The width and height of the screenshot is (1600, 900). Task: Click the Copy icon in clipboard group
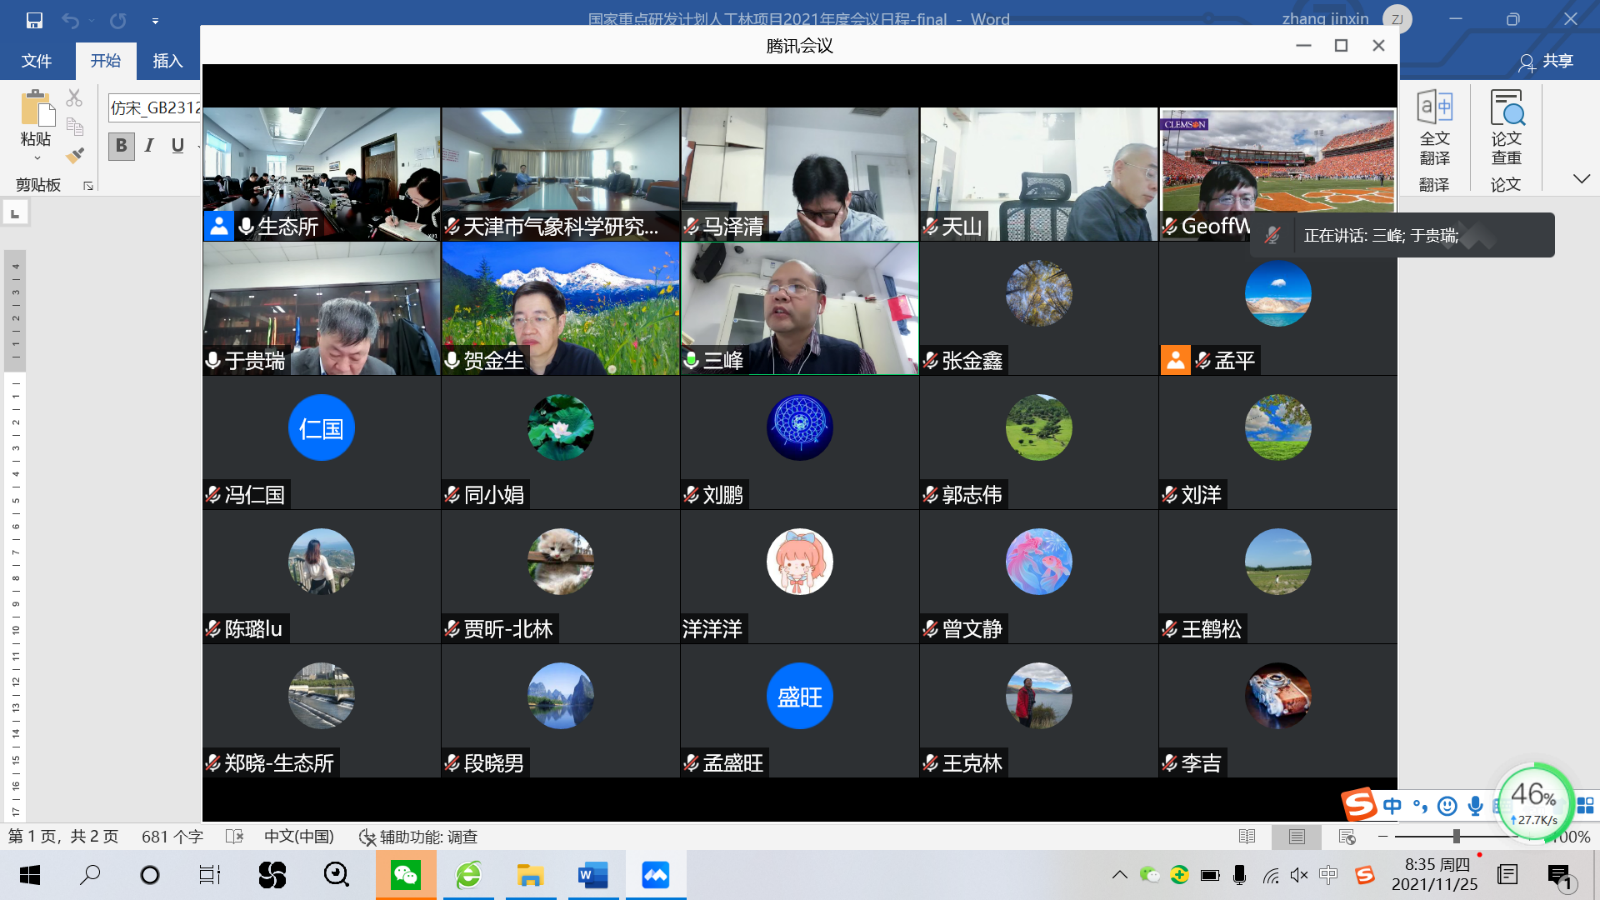pos(75,126)
